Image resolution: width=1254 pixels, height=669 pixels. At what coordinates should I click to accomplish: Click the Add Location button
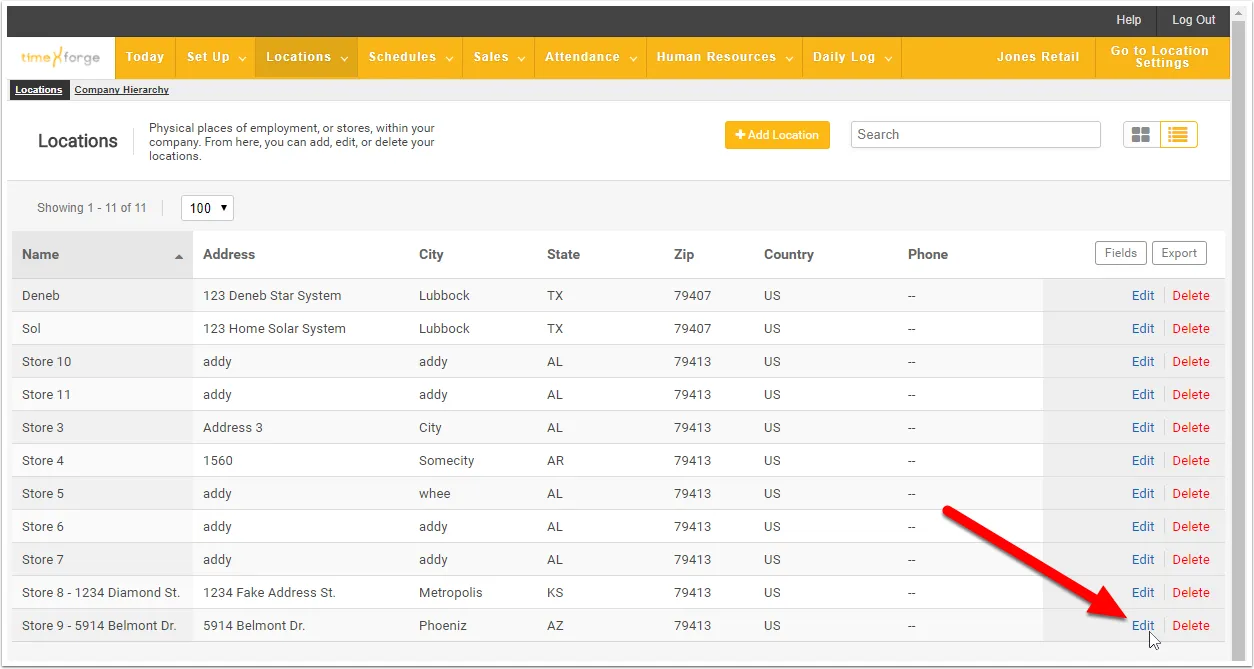coord(777,135)
